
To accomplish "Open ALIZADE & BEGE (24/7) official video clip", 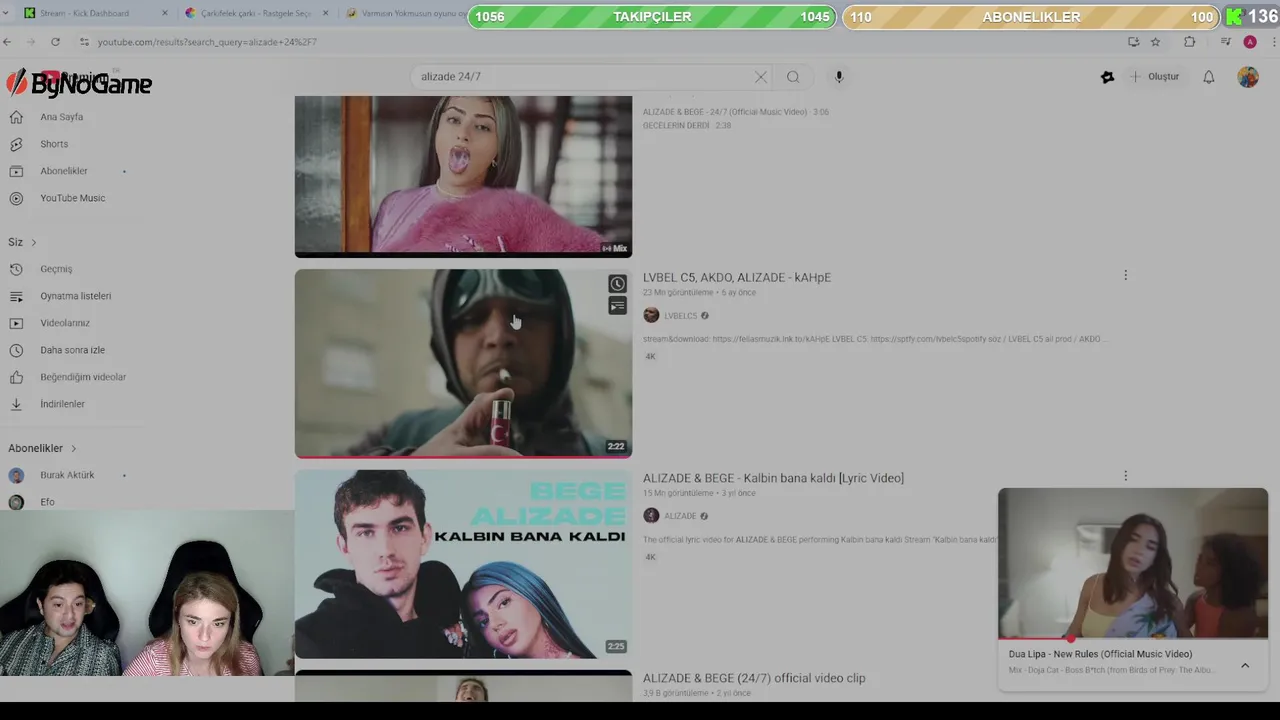I will click(x=754, y=678).
